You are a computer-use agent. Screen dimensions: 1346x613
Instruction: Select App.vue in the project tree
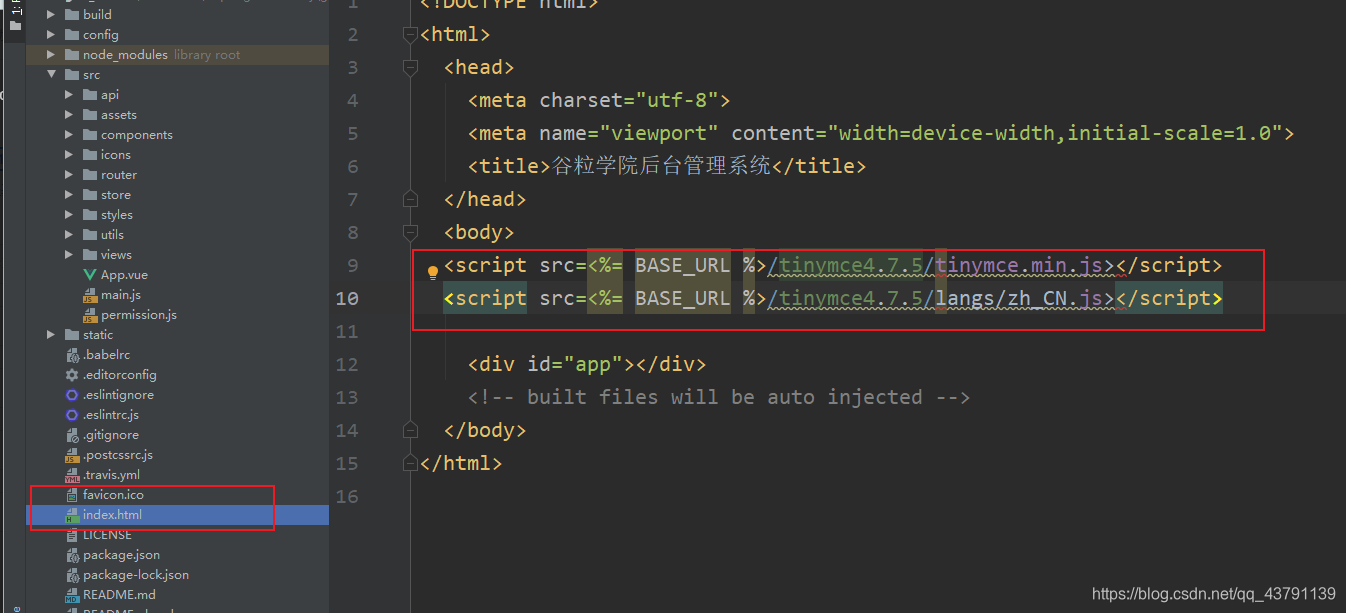[124, 275]
